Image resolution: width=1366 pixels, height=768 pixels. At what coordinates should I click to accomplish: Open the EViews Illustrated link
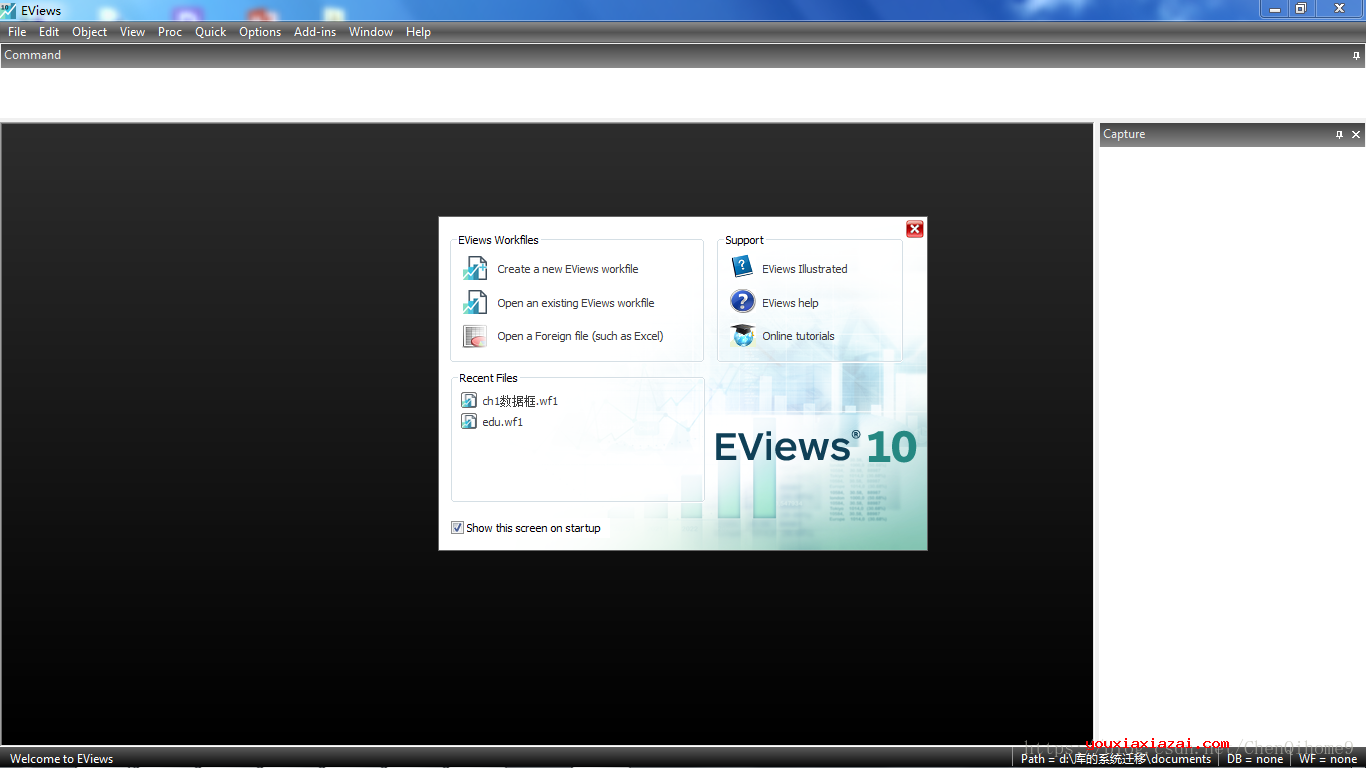point(804,269)
